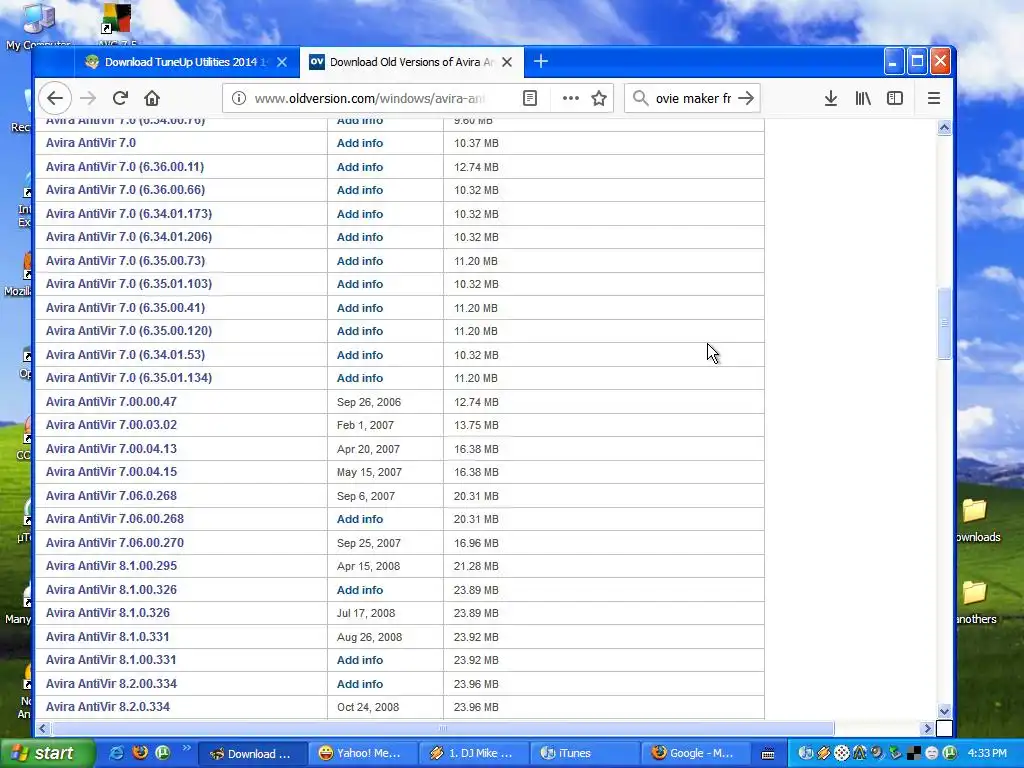Expand hidden quick launch items chevron
This screenshot has width=1024, height=768.
click(x=186, y=748)
